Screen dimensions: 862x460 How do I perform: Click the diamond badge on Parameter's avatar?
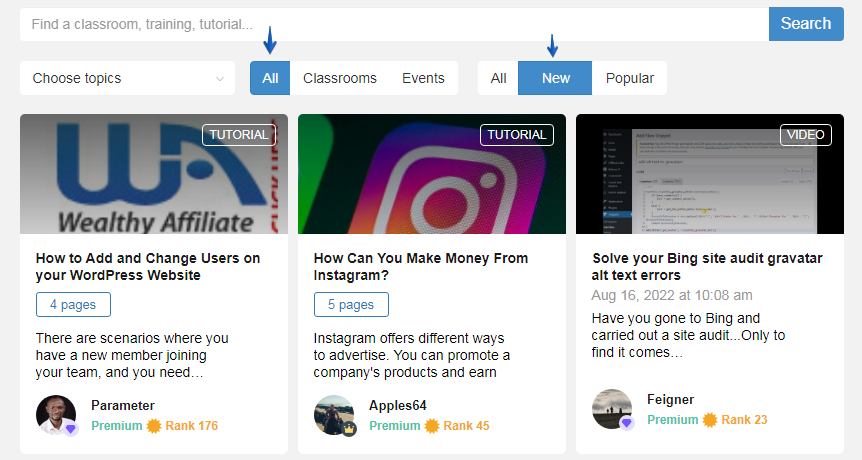(x=70, y=429)
